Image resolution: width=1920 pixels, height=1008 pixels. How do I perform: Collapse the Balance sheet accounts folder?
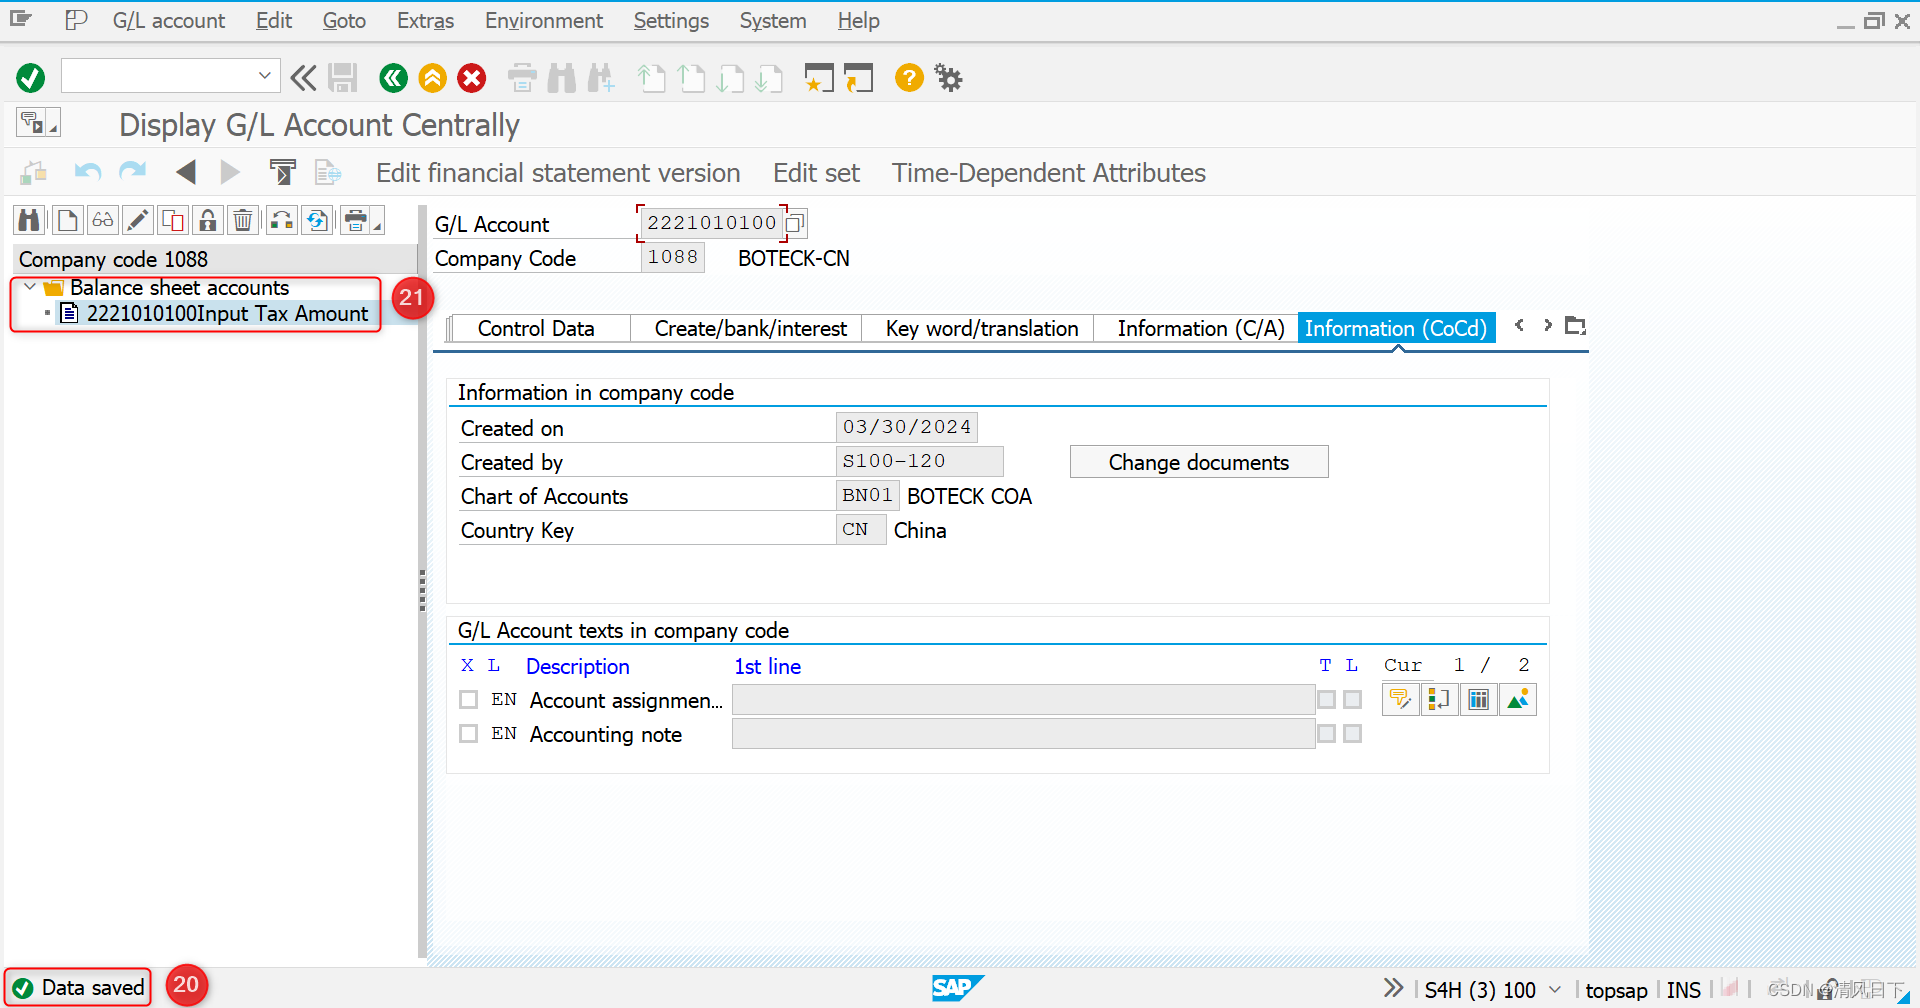coord(30,287)
